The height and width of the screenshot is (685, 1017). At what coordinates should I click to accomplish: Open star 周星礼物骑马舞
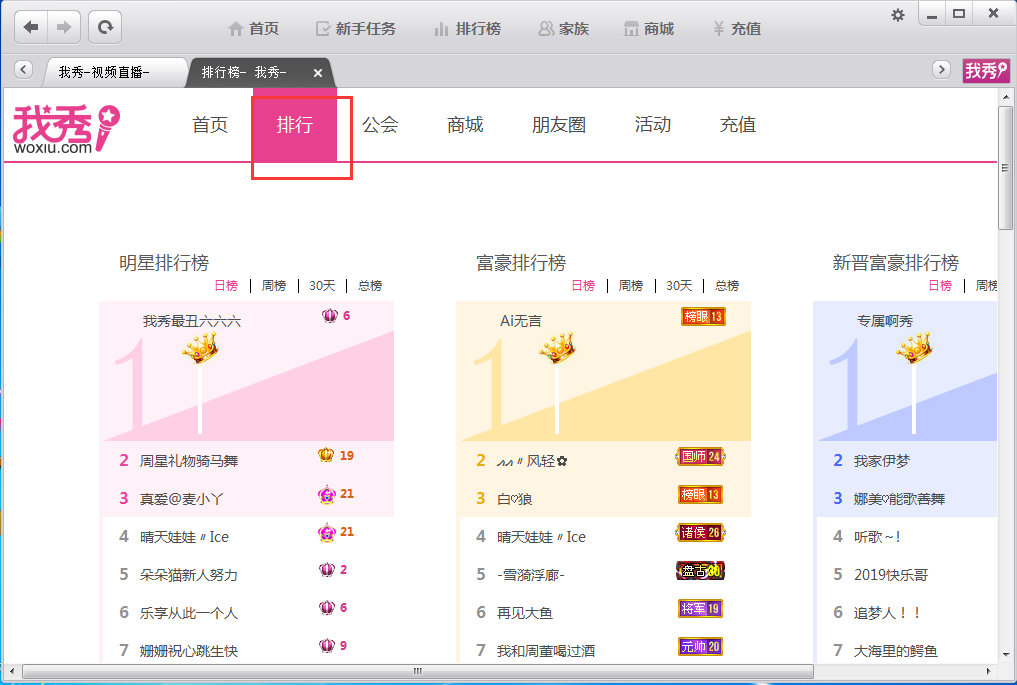pos(189,461)
